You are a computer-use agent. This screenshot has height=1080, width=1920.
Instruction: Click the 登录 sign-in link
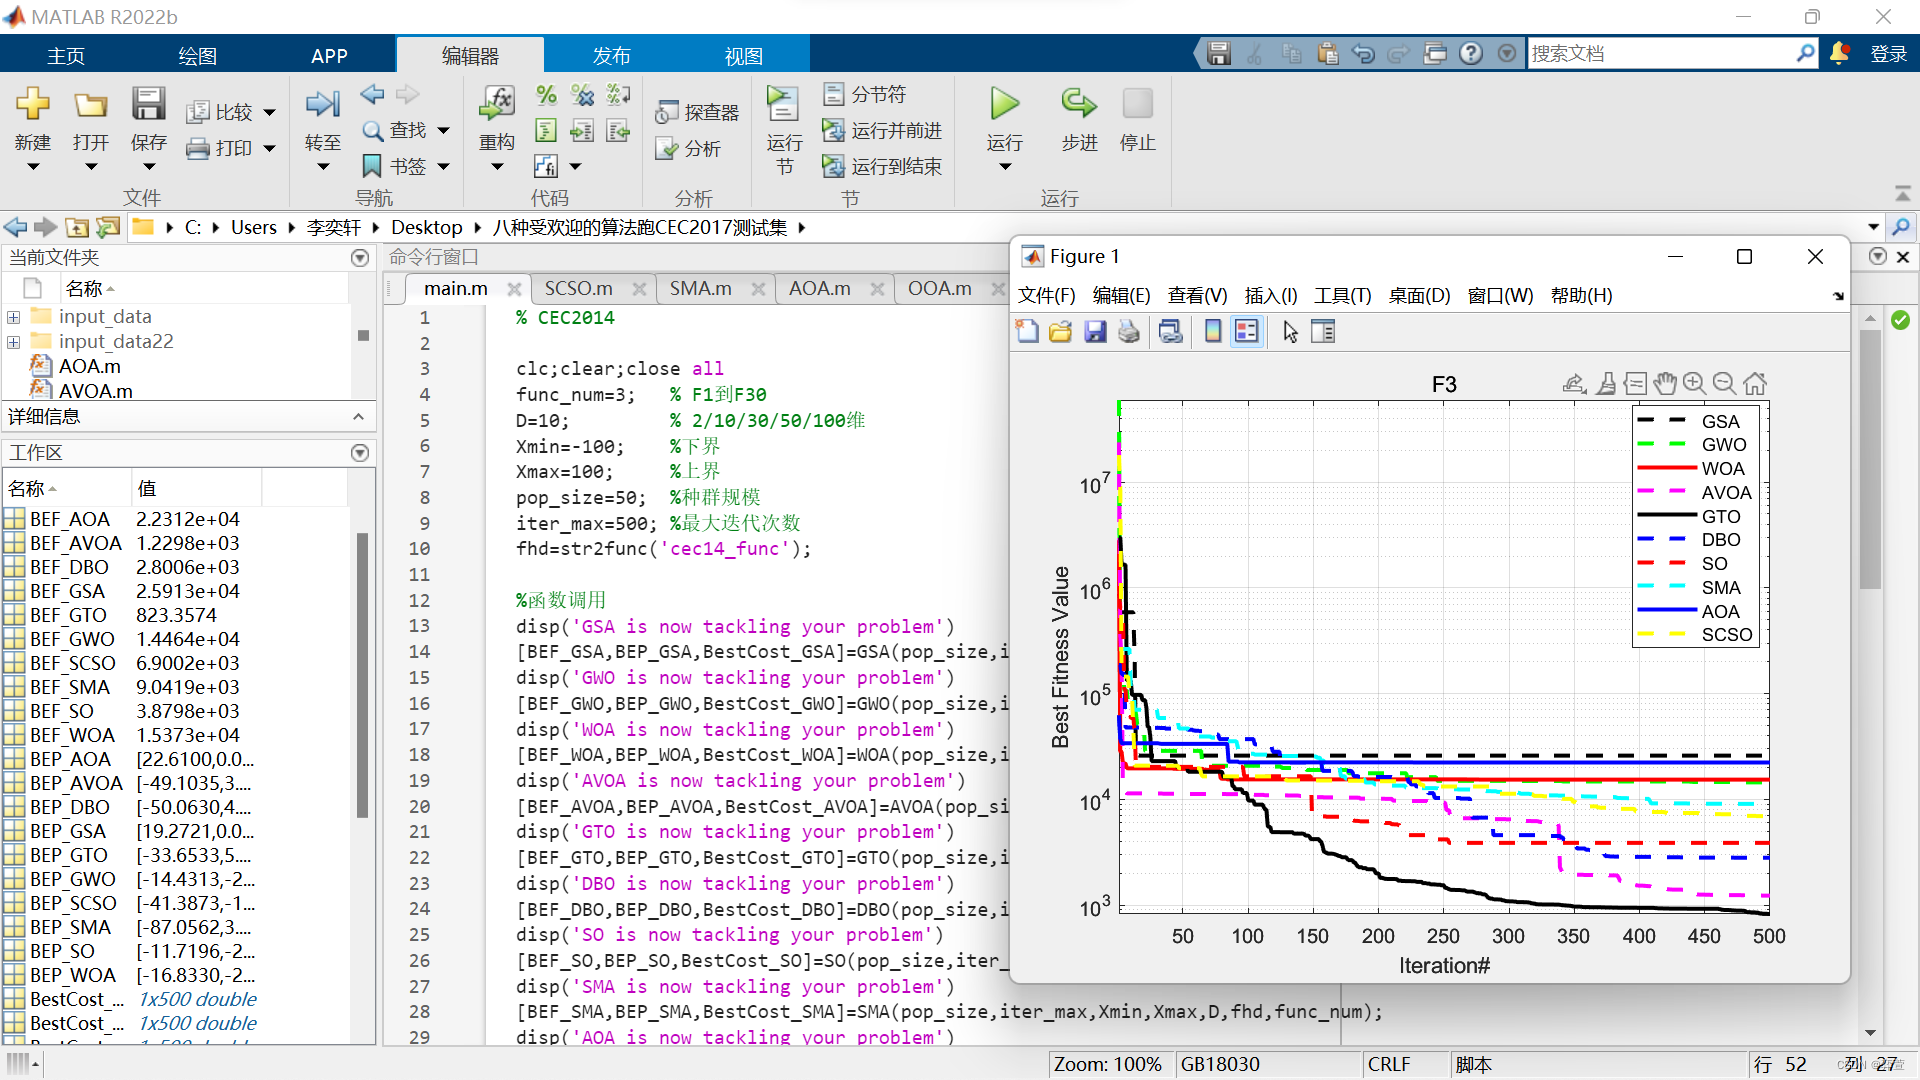[1888, 54]
